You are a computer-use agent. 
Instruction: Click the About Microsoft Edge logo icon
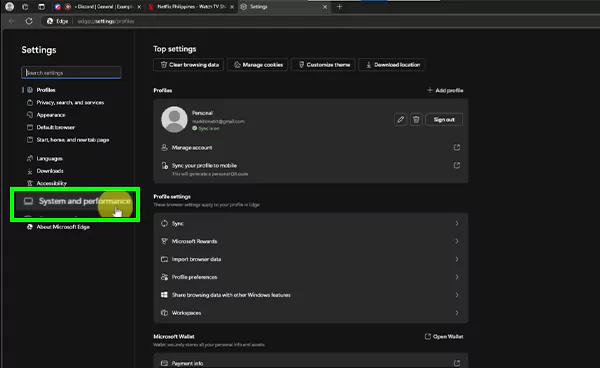point(30,227)
